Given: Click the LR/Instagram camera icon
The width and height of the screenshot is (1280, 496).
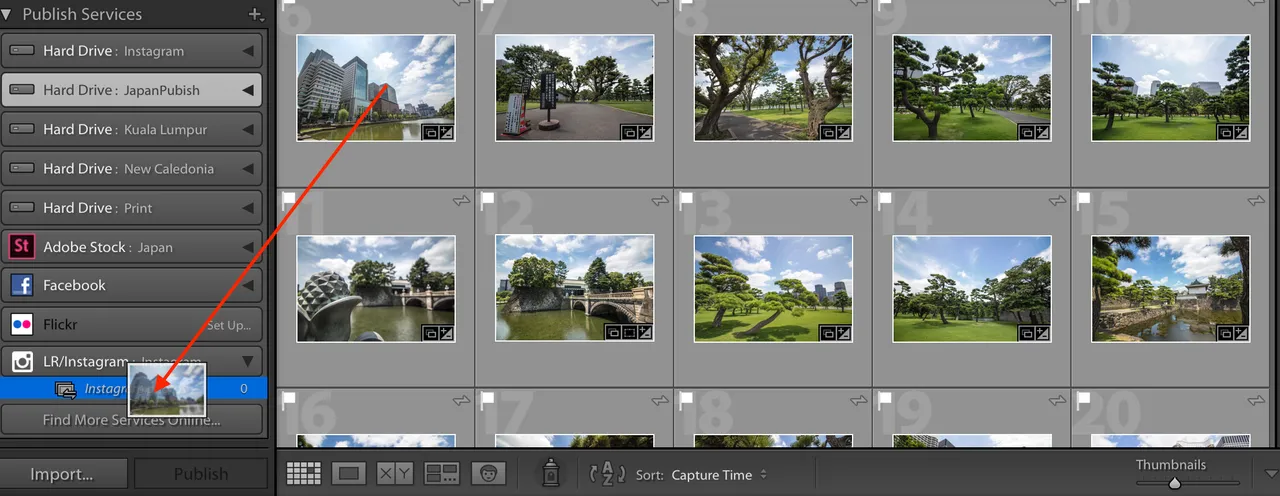Looking at the screenshot, I should pos(22,362).
